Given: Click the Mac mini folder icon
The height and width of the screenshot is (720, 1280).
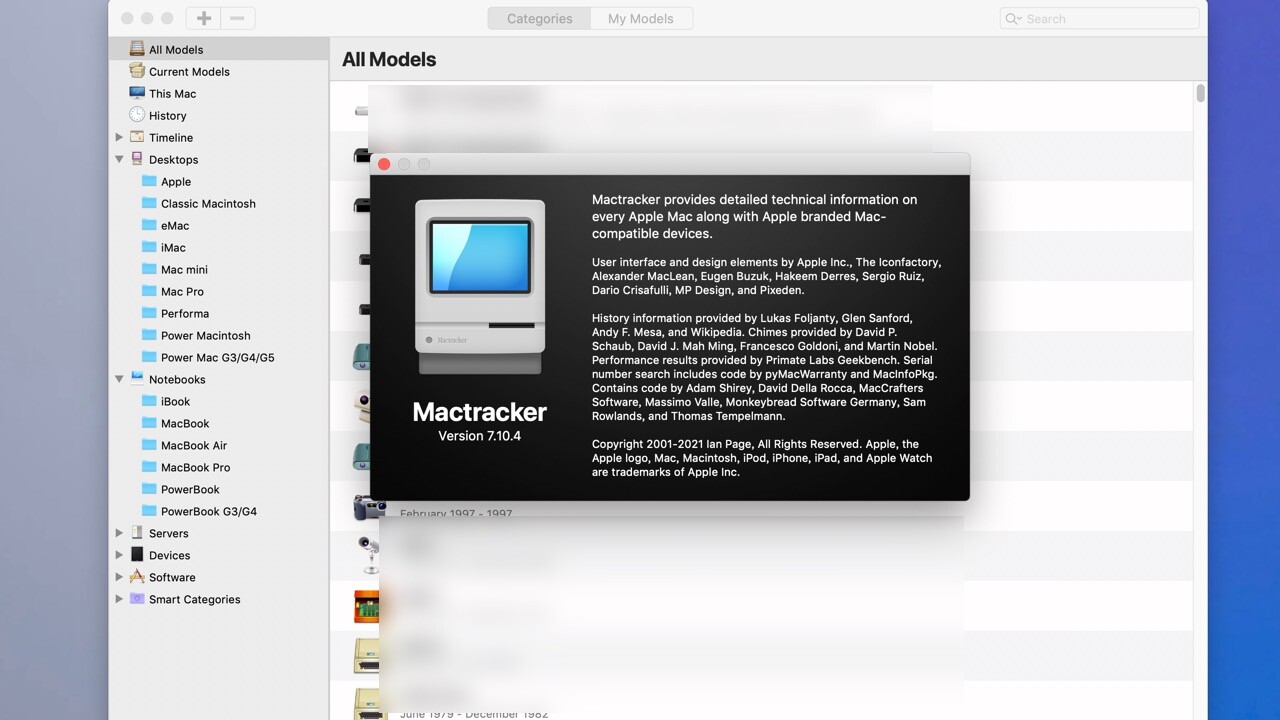Looking at the screenshot, I should (149, 269).
